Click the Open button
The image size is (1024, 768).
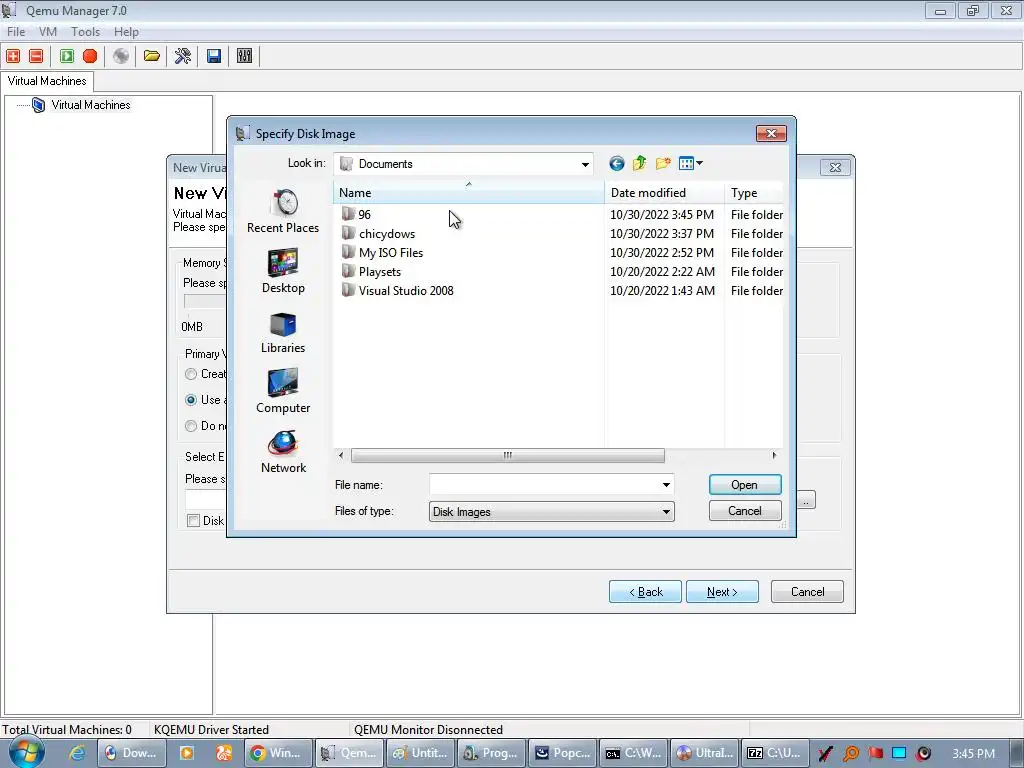pyautogui.click(x=745, y=485)
